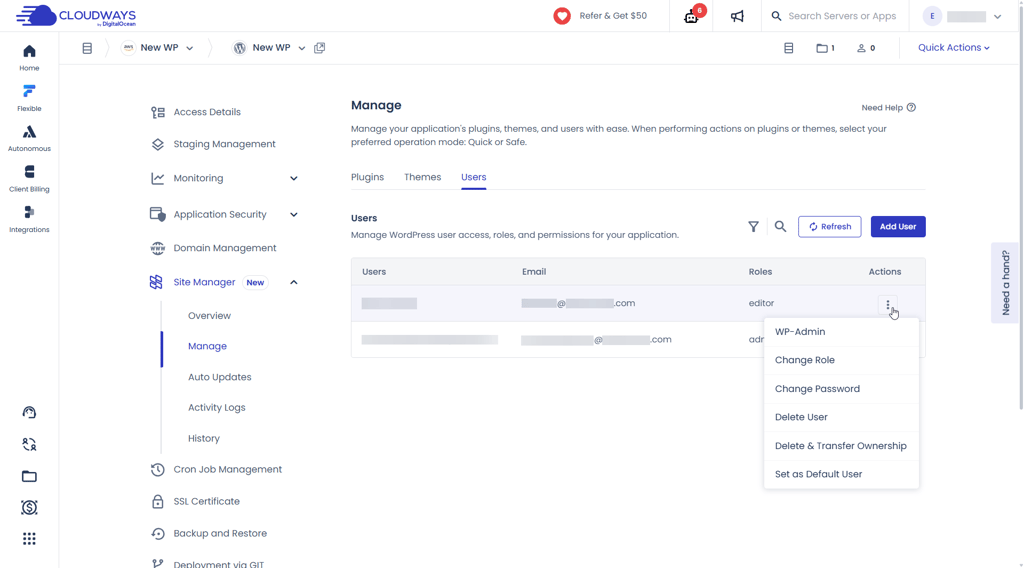Click the dollar billing icon in the left rail
The width and height of the screenshot is (1024, 568).
click(29, 507)
